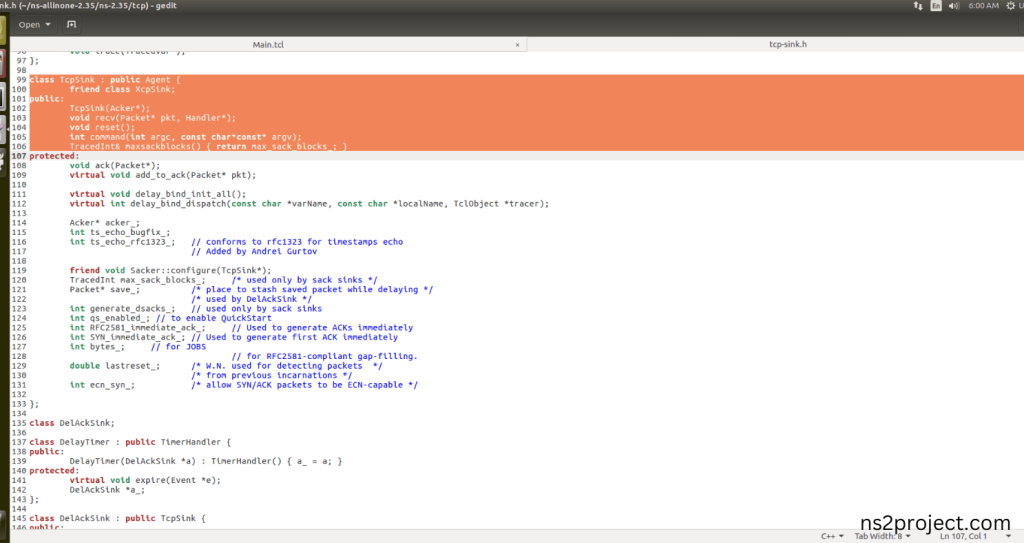Open the Ln 107, Col 1 position menu

tap(975, 536)
